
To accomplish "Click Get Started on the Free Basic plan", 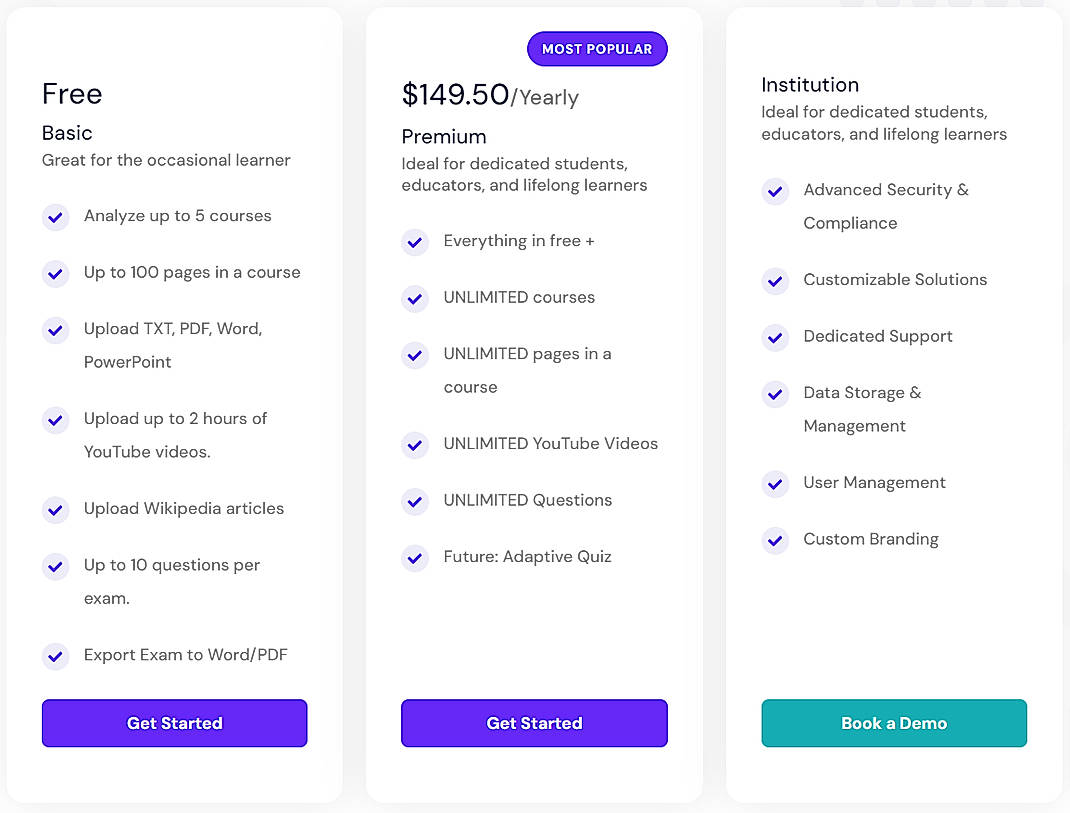I will (174, 723).
